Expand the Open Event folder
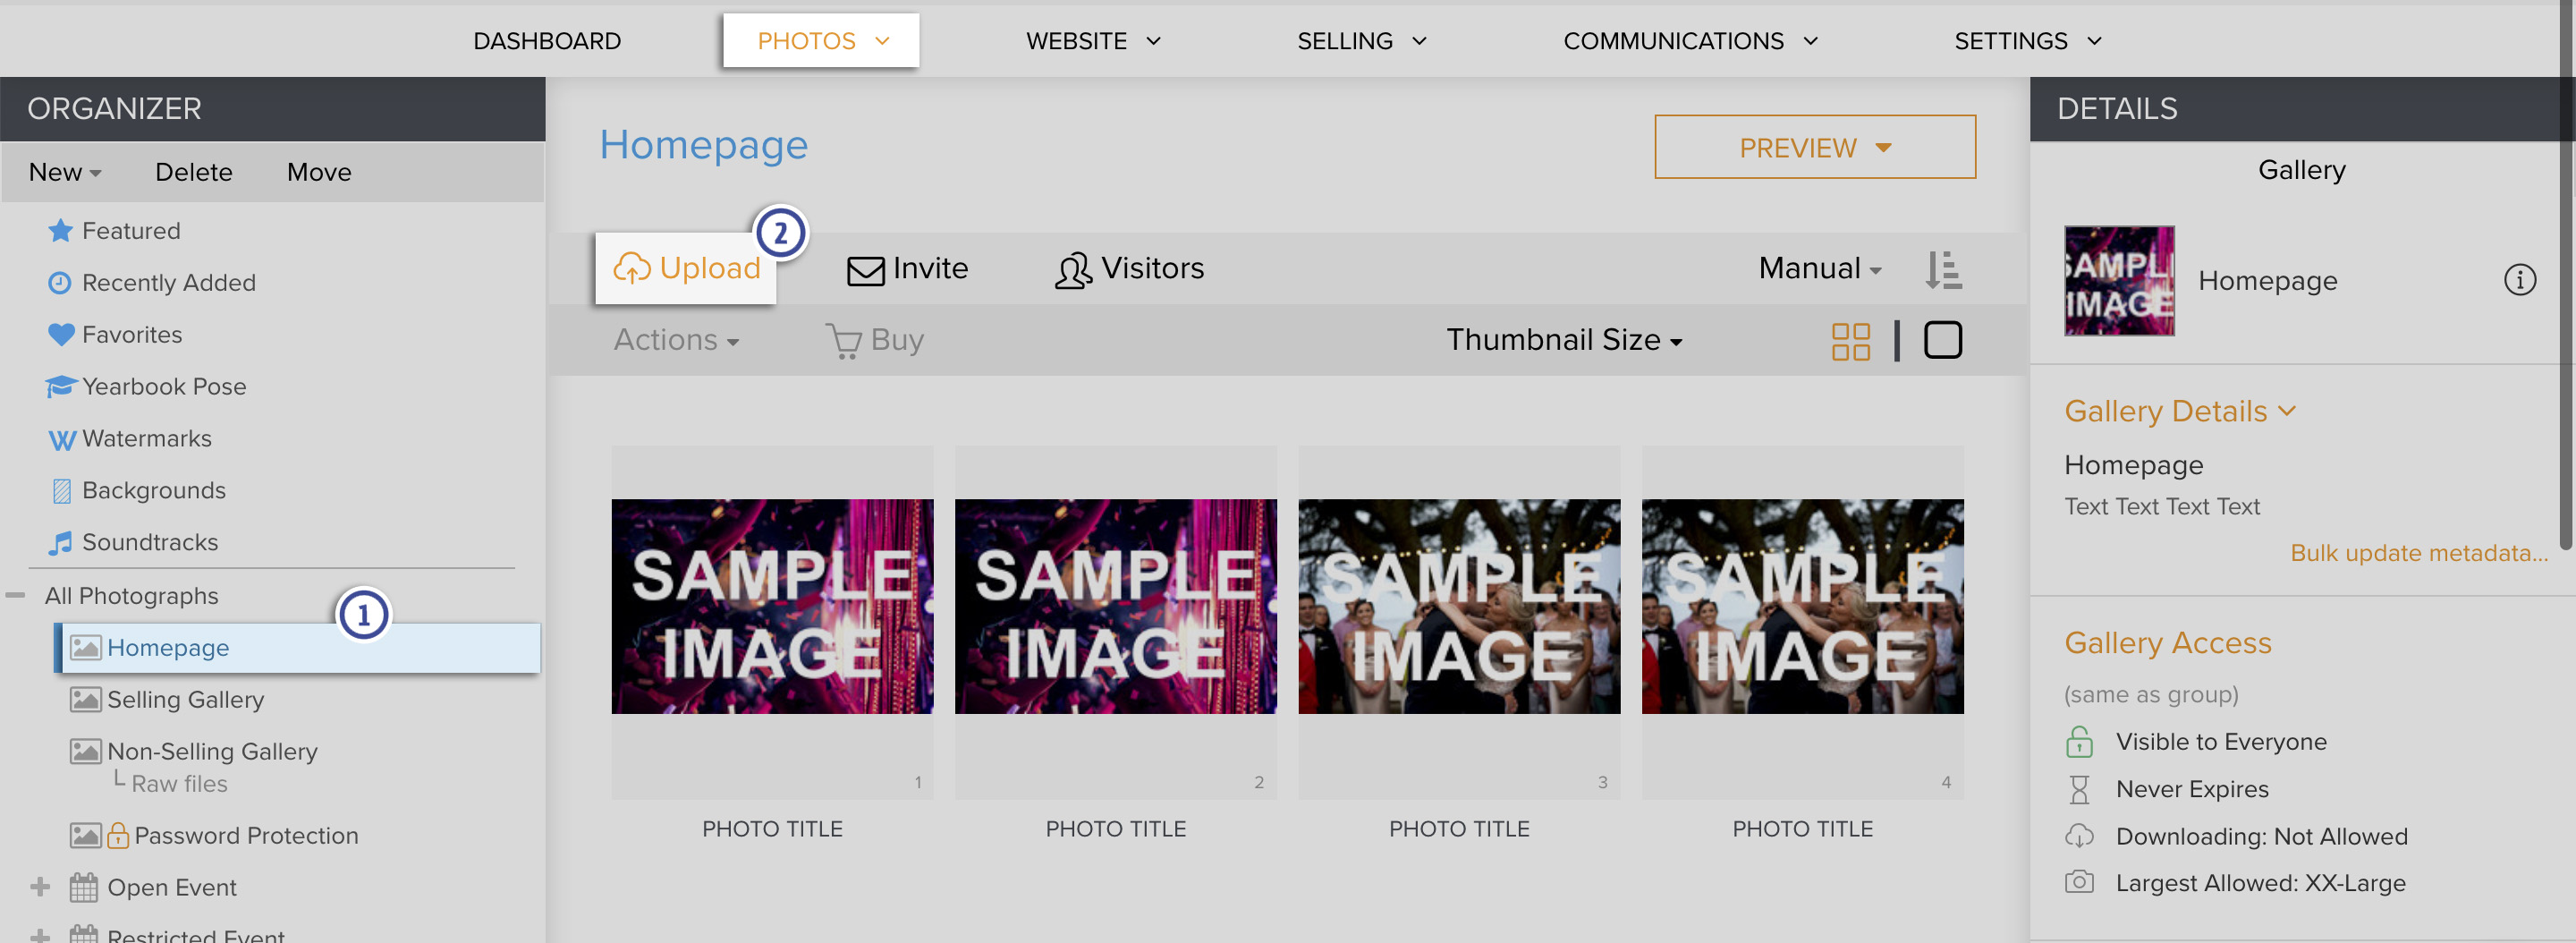Screen dimensions: 2576x943 (x=40, y=887)
